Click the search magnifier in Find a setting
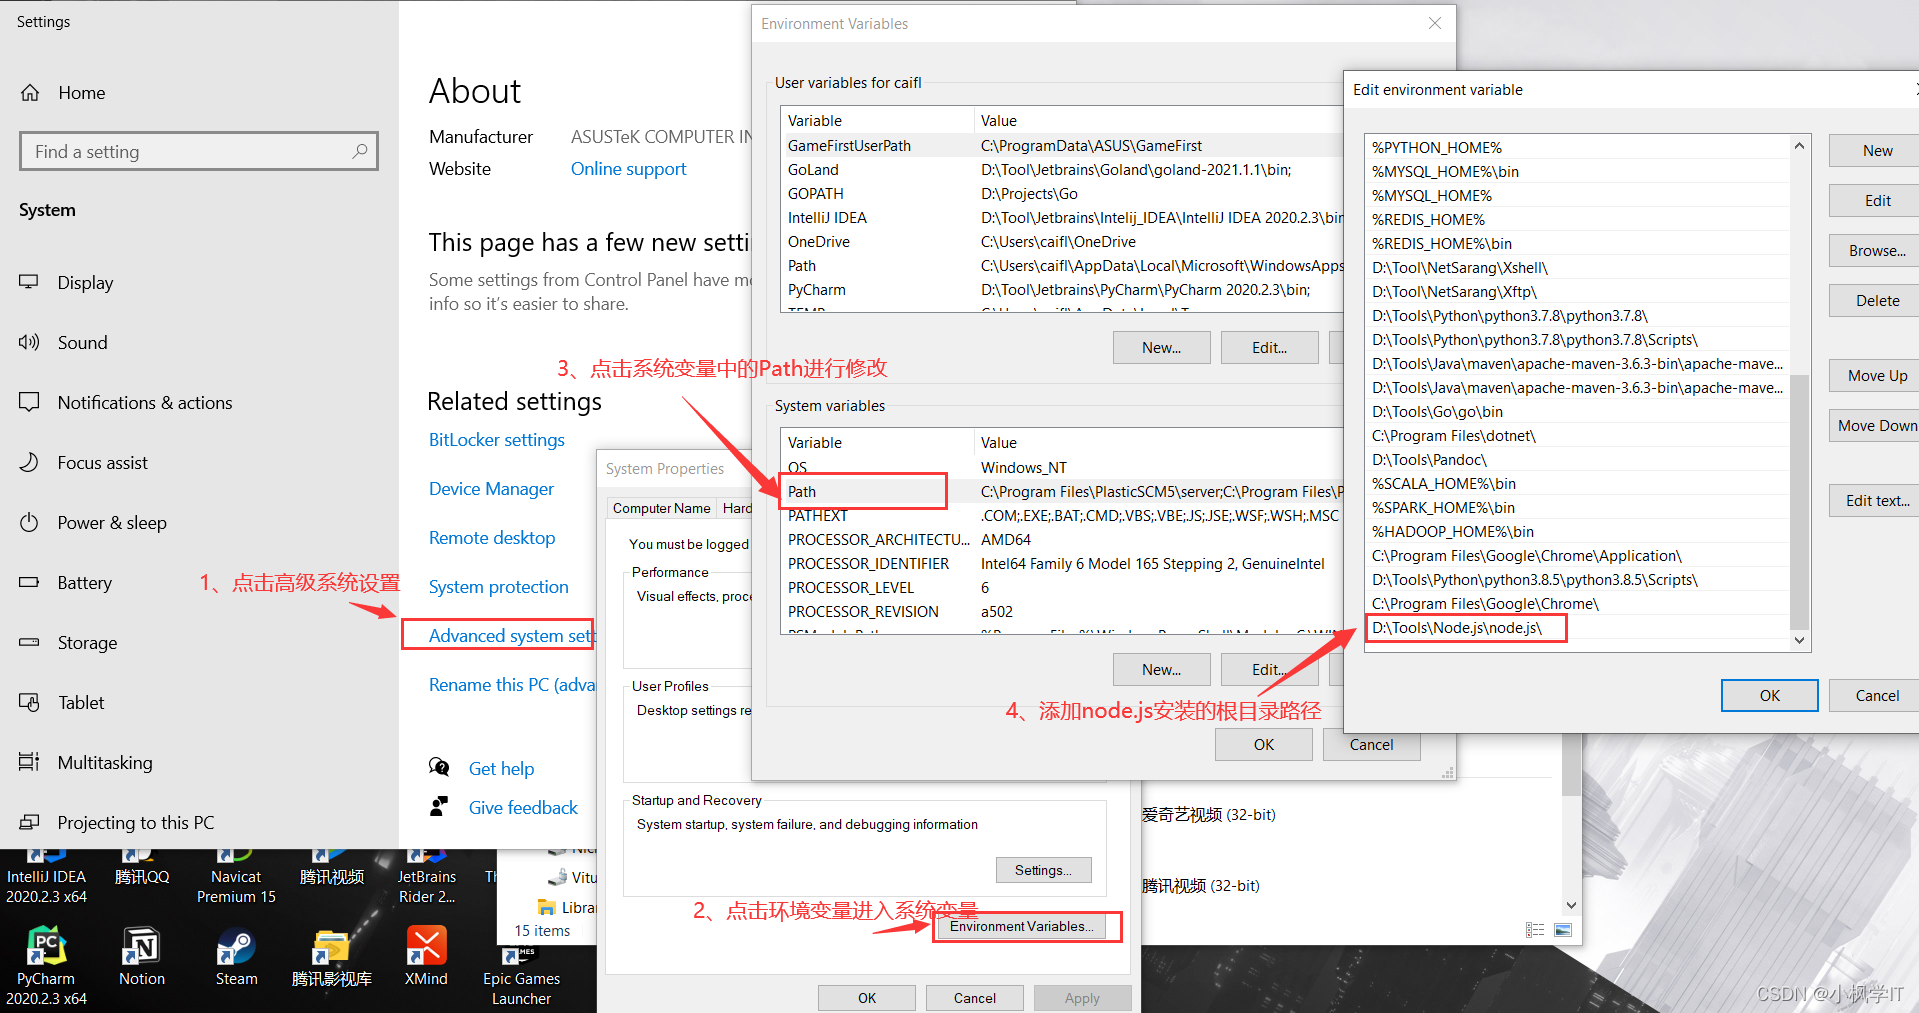 pyautogui.click(x=360, y=151)
